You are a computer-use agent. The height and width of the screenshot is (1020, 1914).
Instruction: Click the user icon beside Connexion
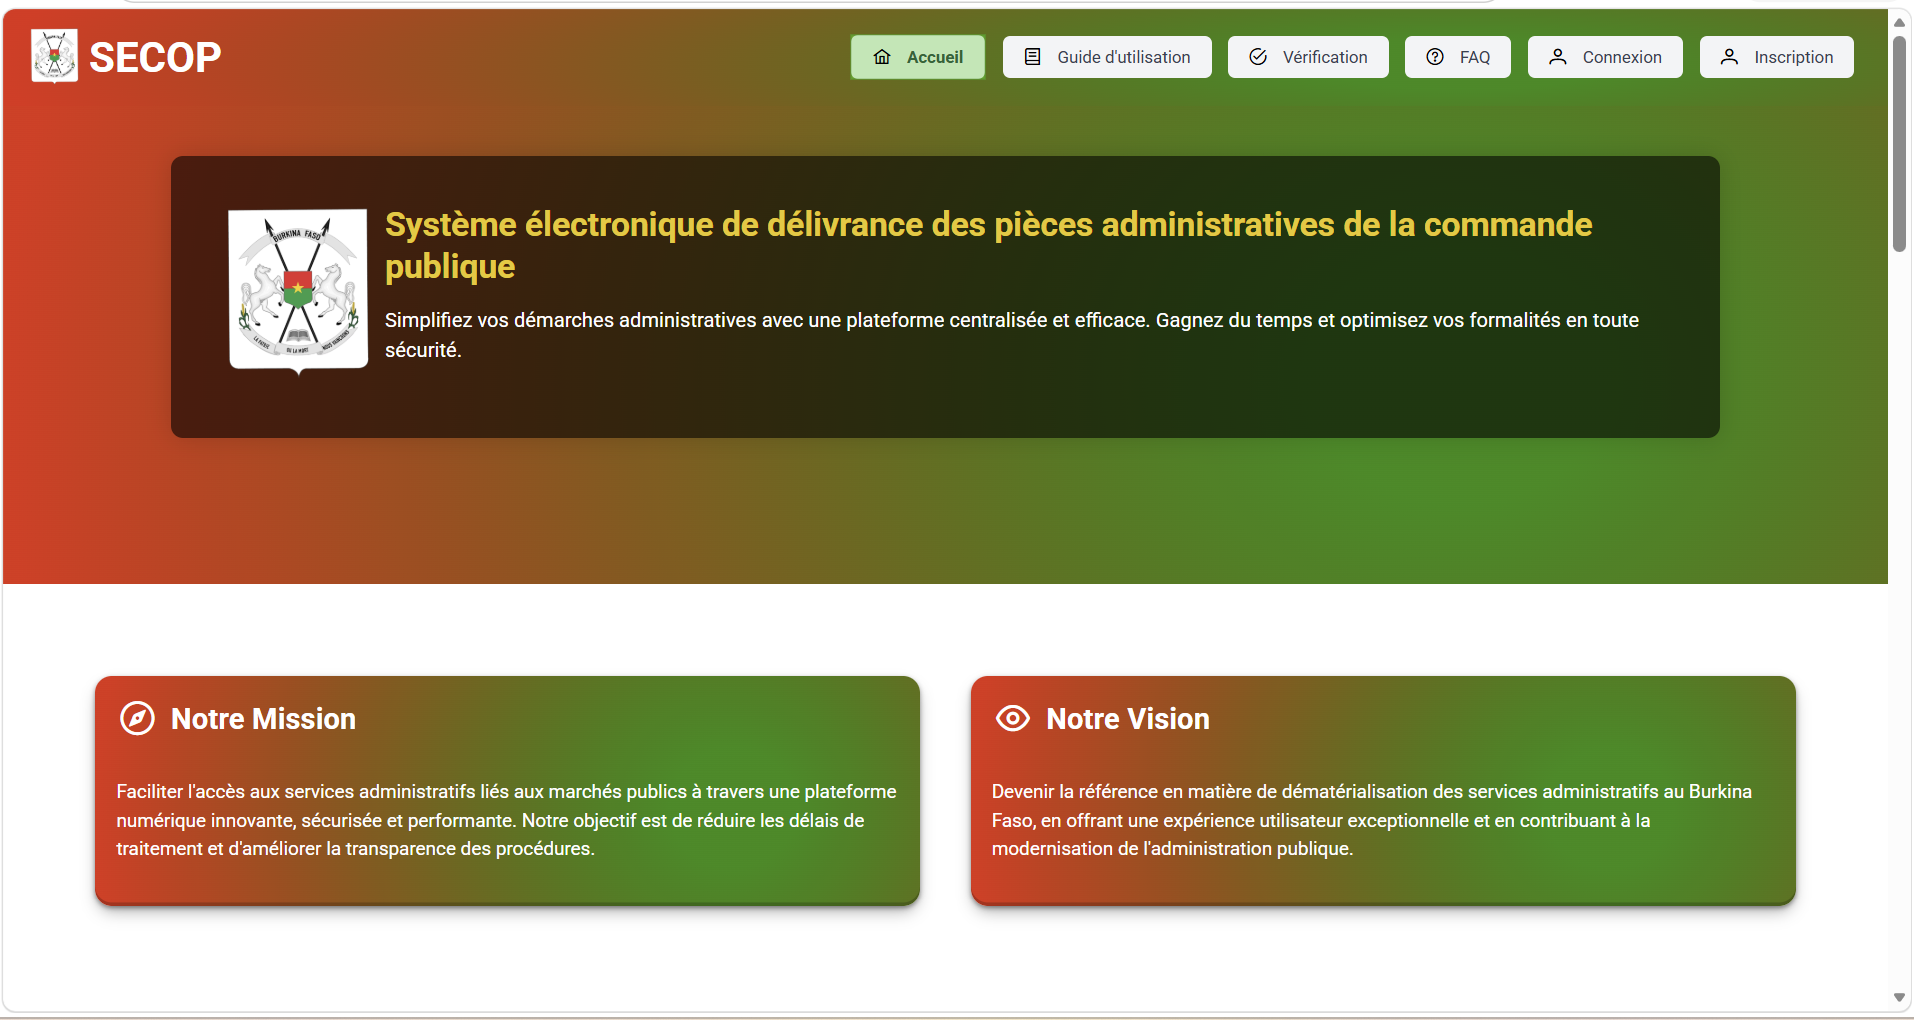(1558, 57)
